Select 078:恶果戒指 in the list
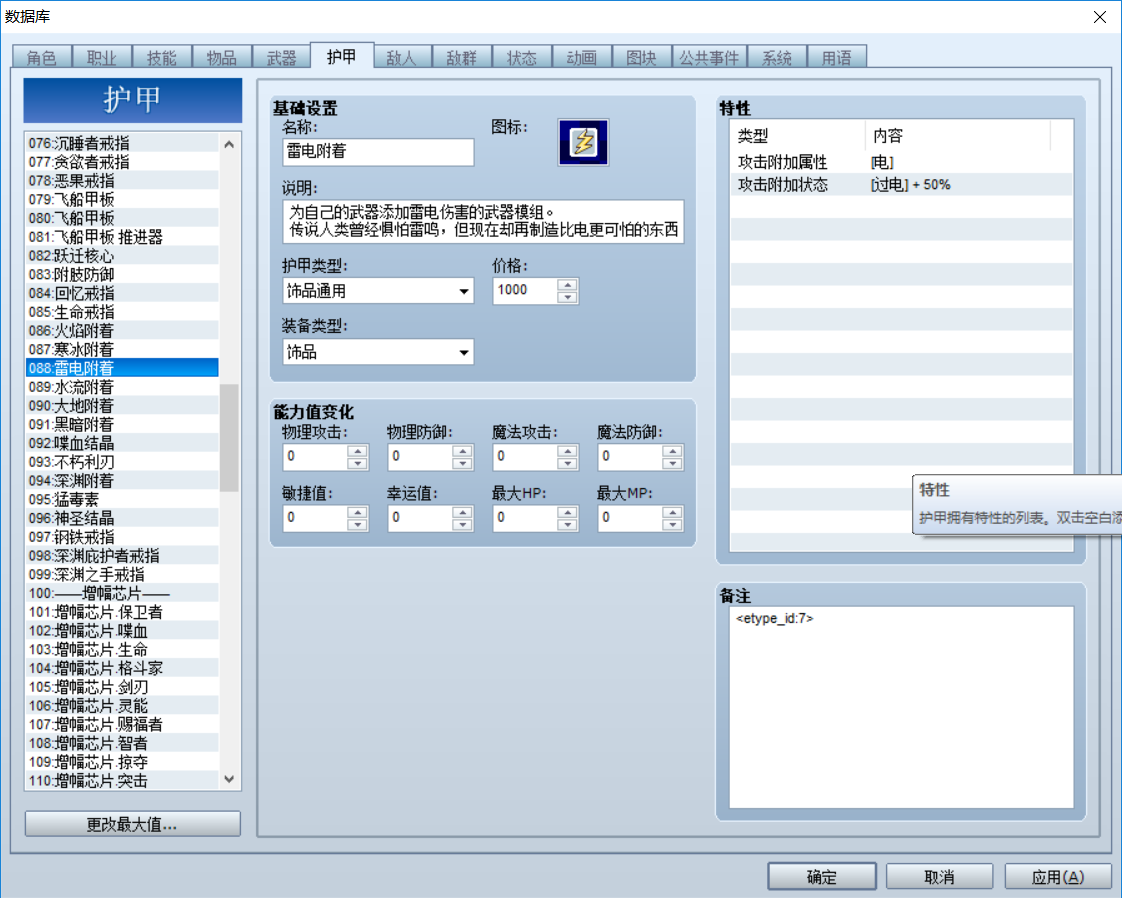Image resolution: width=1122 pixels, height=898 pixels. [122, 180]
